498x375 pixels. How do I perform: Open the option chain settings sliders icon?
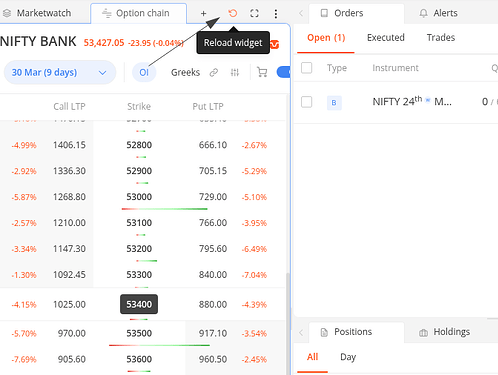click(x=235, y=72)
